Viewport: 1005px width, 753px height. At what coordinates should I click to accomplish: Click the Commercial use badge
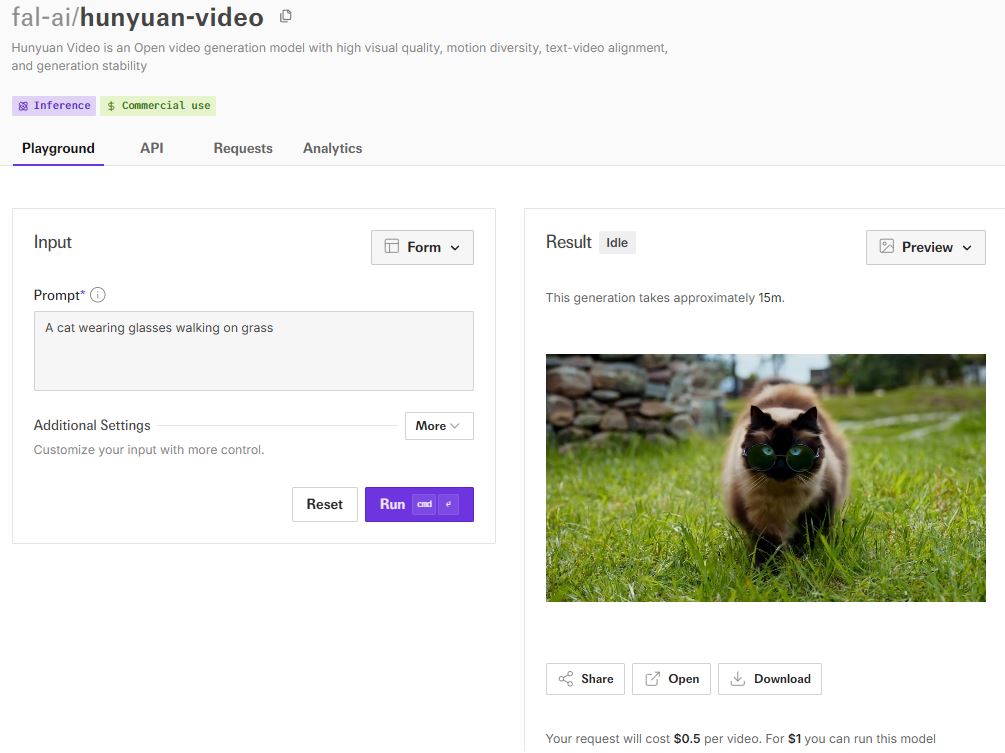tap(158, 106)
